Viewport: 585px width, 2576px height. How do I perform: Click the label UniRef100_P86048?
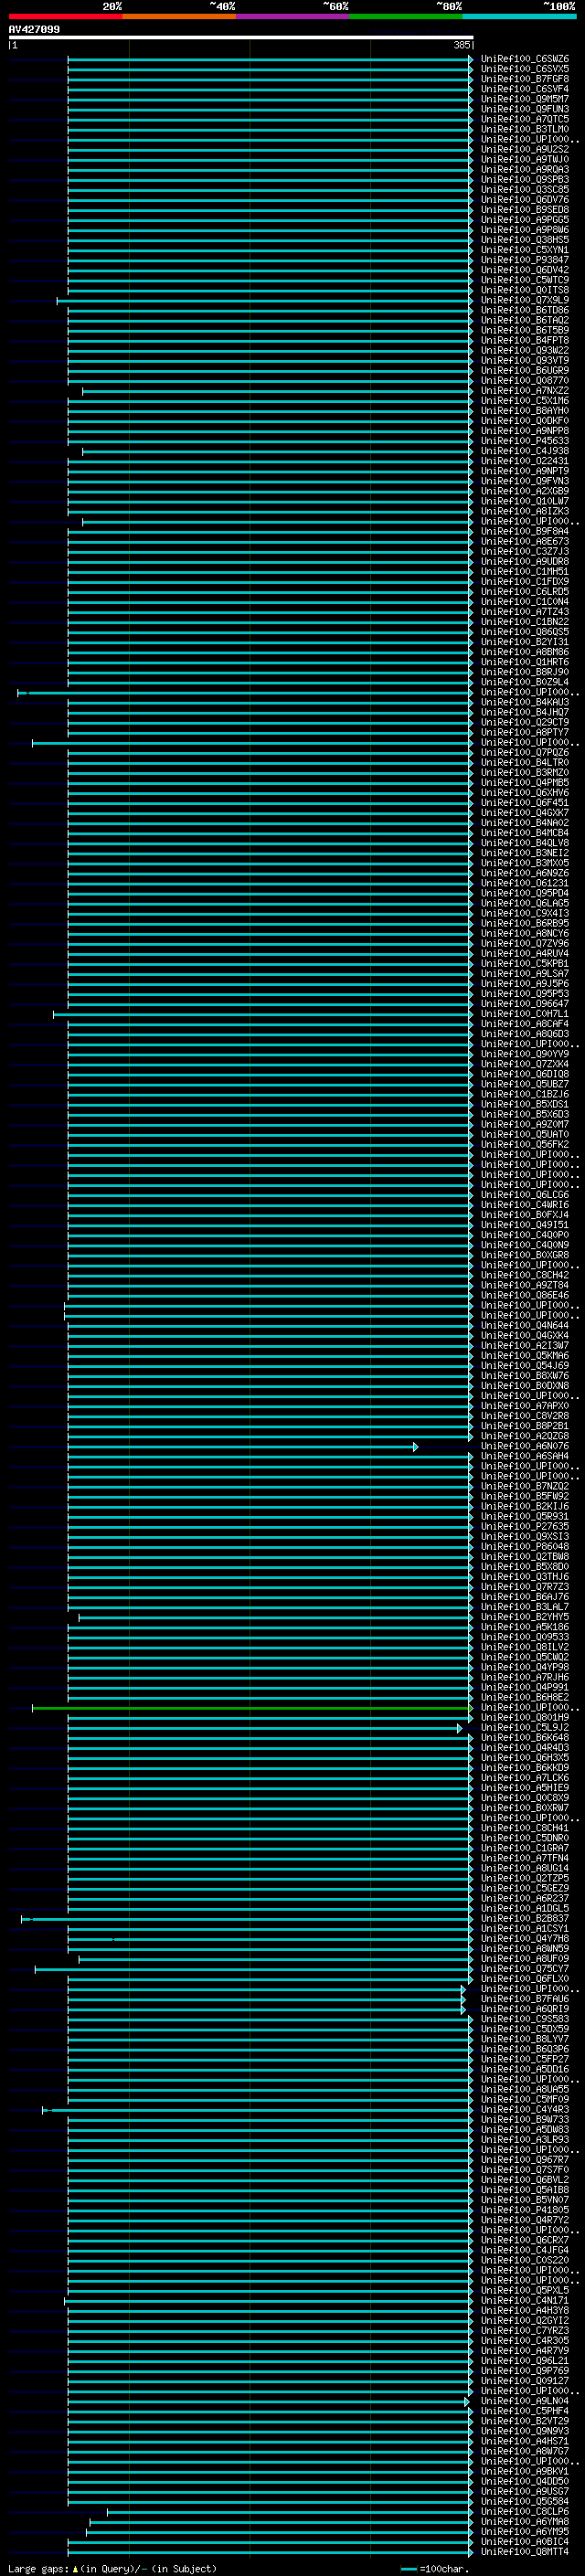coord(525,1546)
